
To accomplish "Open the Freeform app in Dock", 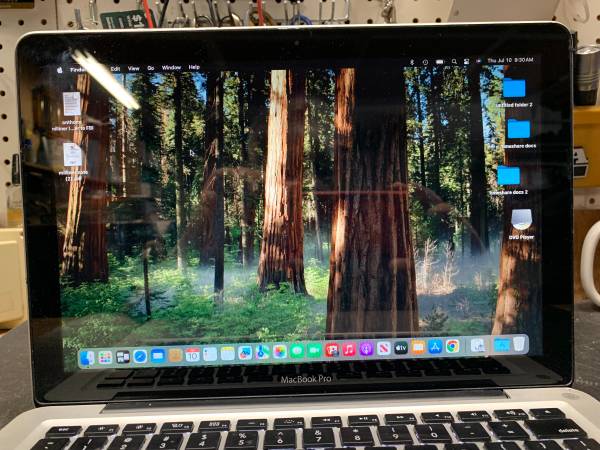I will 245,353.
